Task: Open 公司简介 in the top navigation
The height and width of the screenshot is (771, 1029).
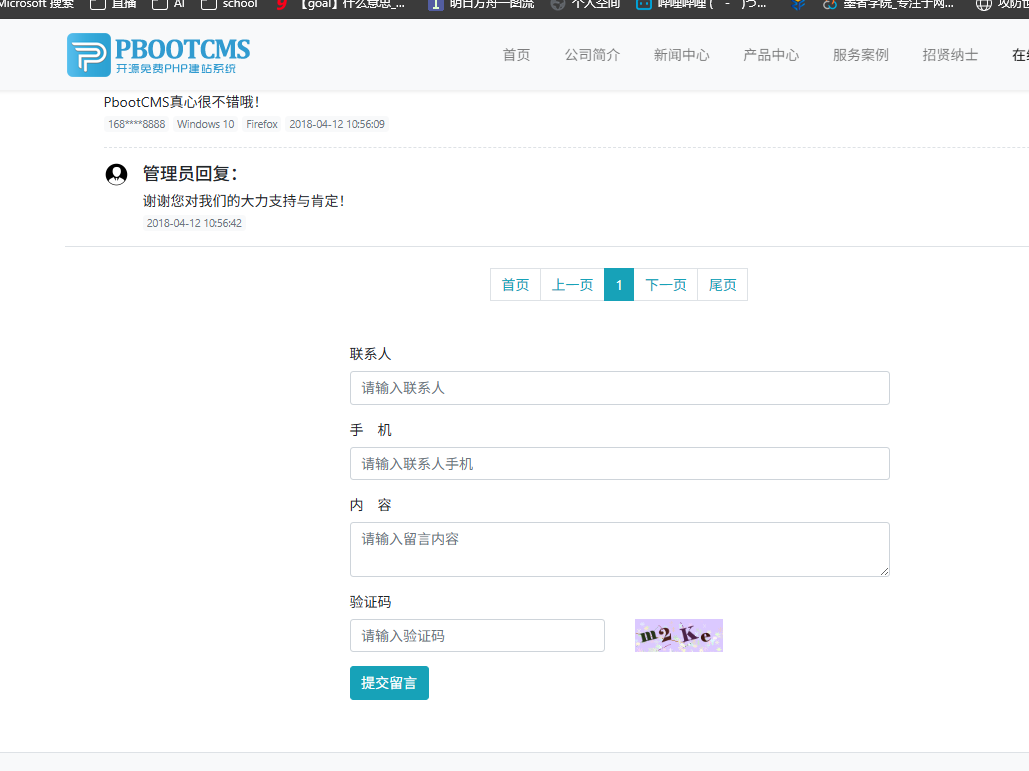Action: point(592,55)
